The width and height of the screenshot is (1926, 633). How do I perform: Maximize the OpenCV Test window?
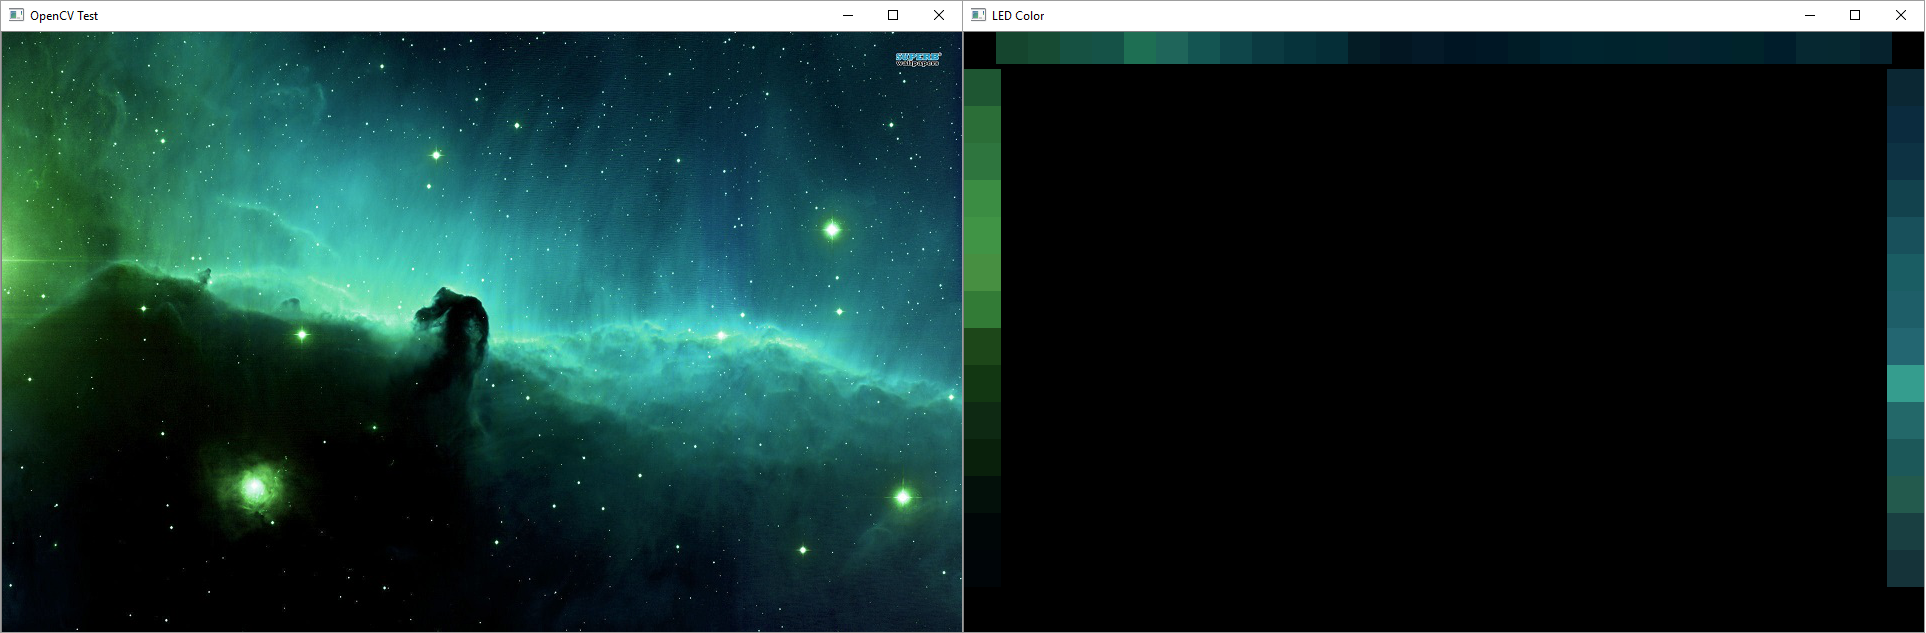click(x=893, y=15)
